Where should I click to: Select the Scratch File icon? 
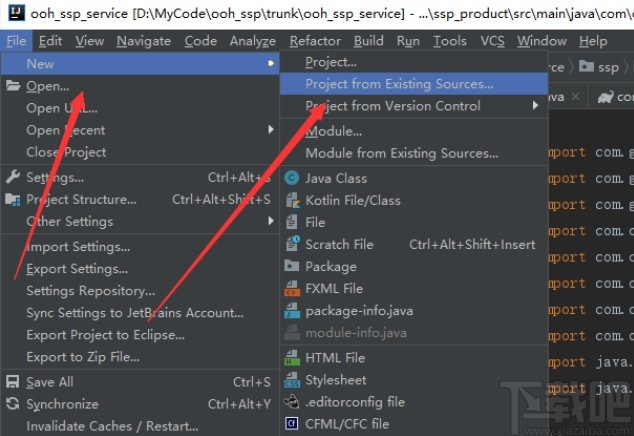point(292,244)
